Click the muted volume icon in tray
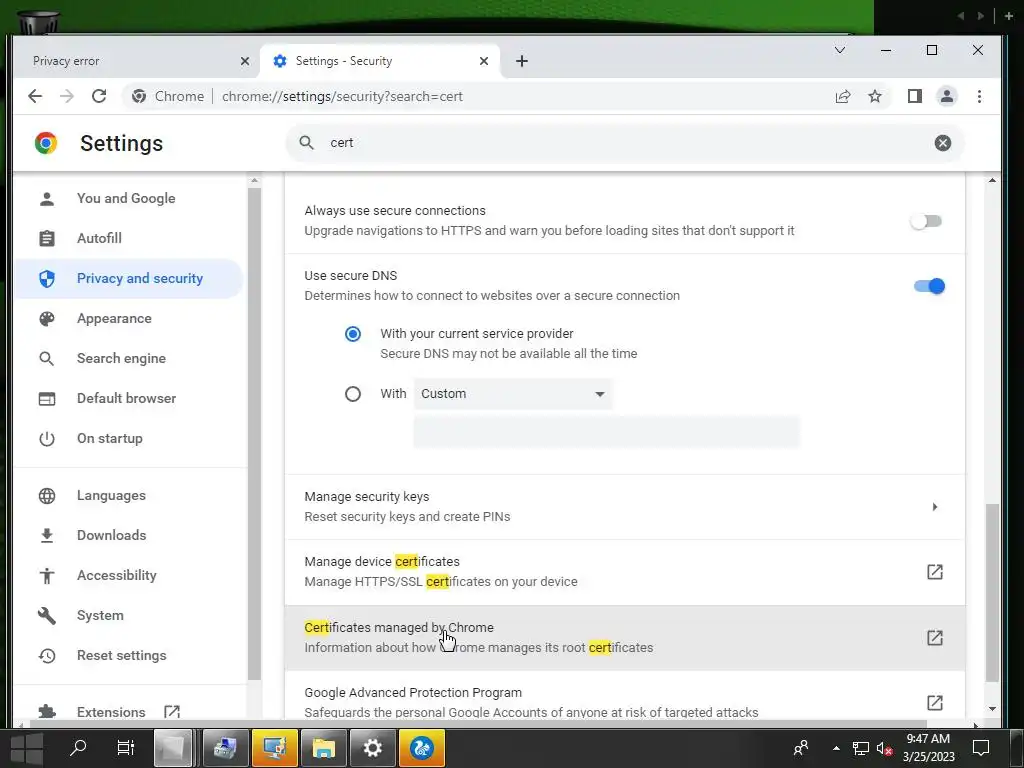The width and height of the screenshot is (1024, 768). point(884,748)
